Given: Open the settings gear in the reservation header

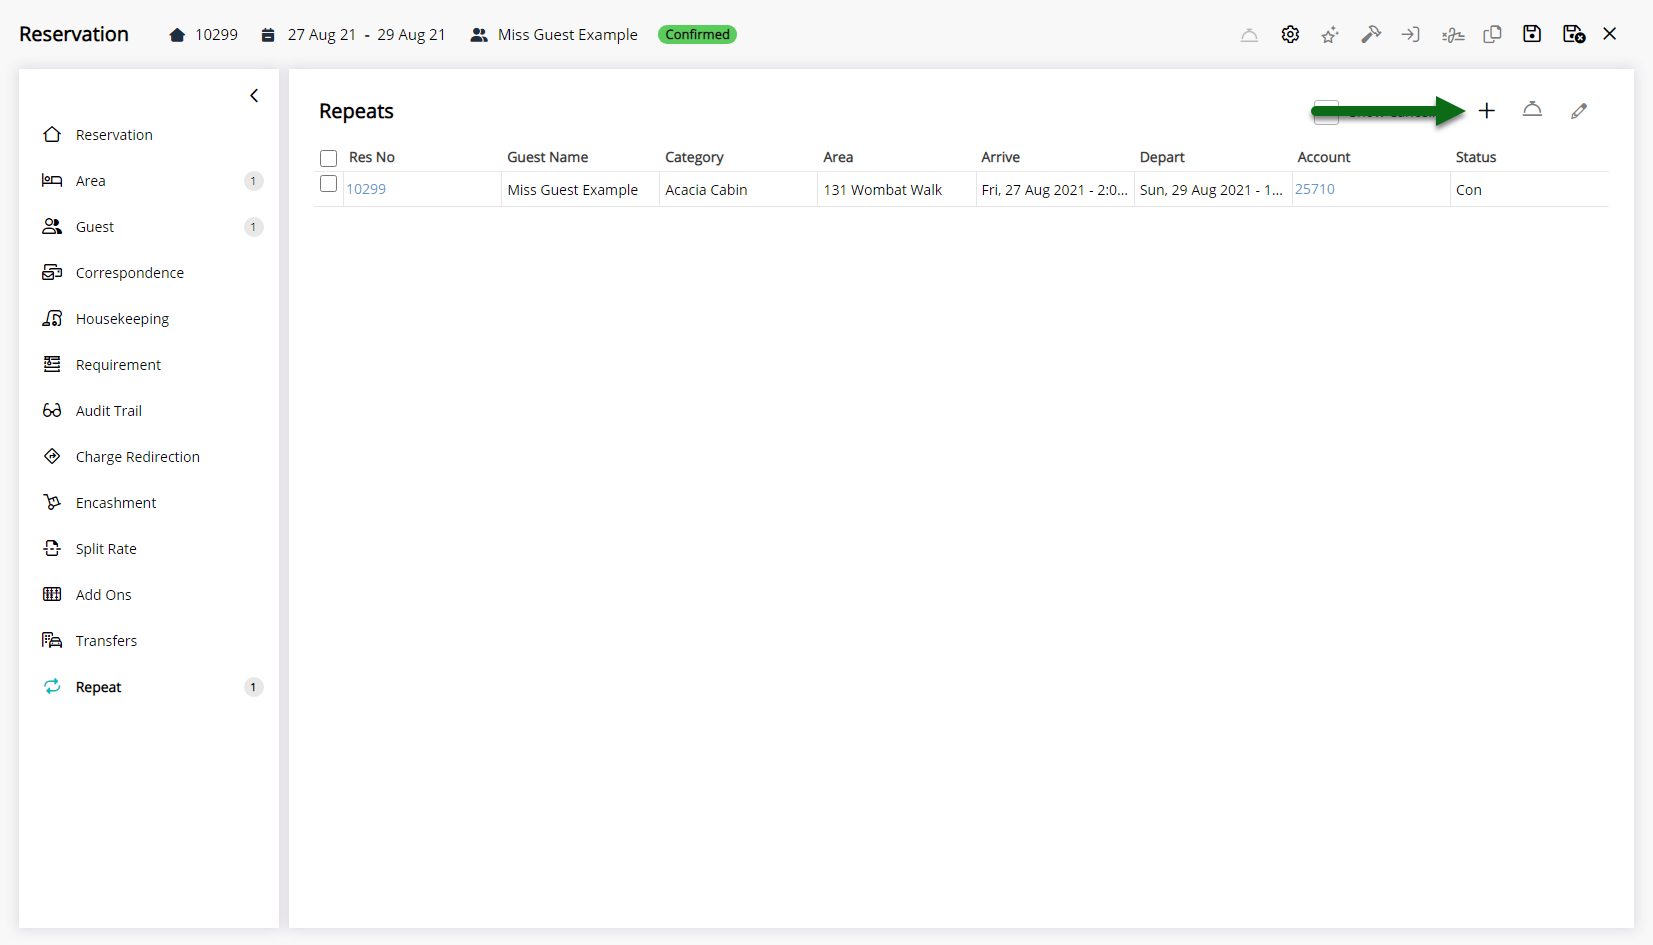Looking at the screenshot, I should pos(1290,34).
